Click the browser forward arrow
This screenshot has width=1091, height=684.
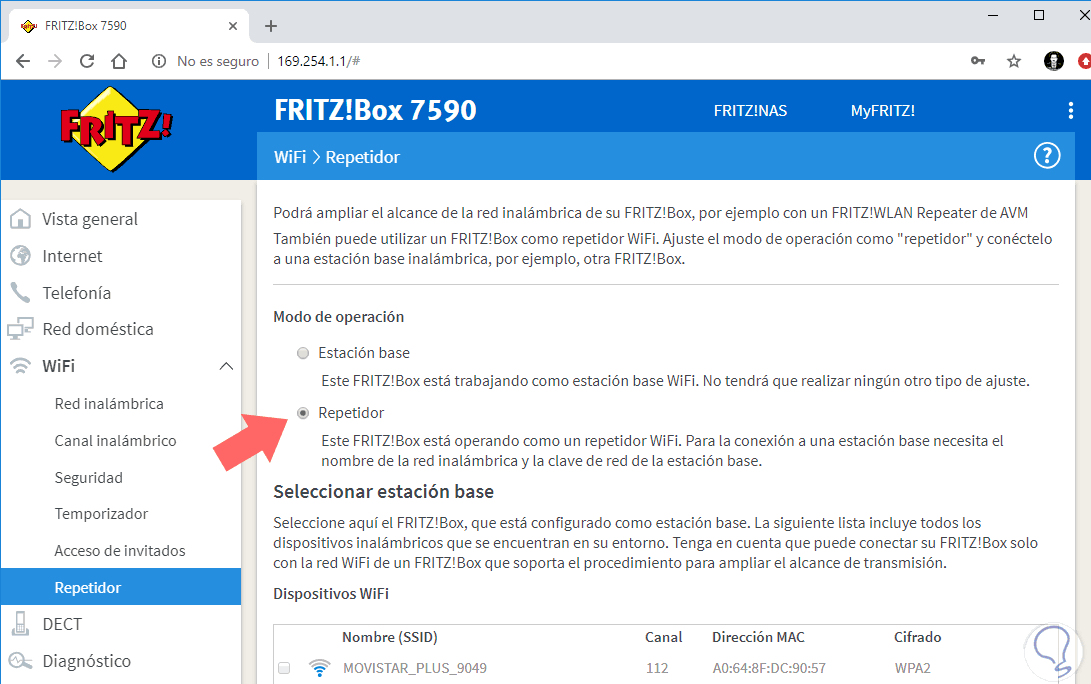point(55,61)
